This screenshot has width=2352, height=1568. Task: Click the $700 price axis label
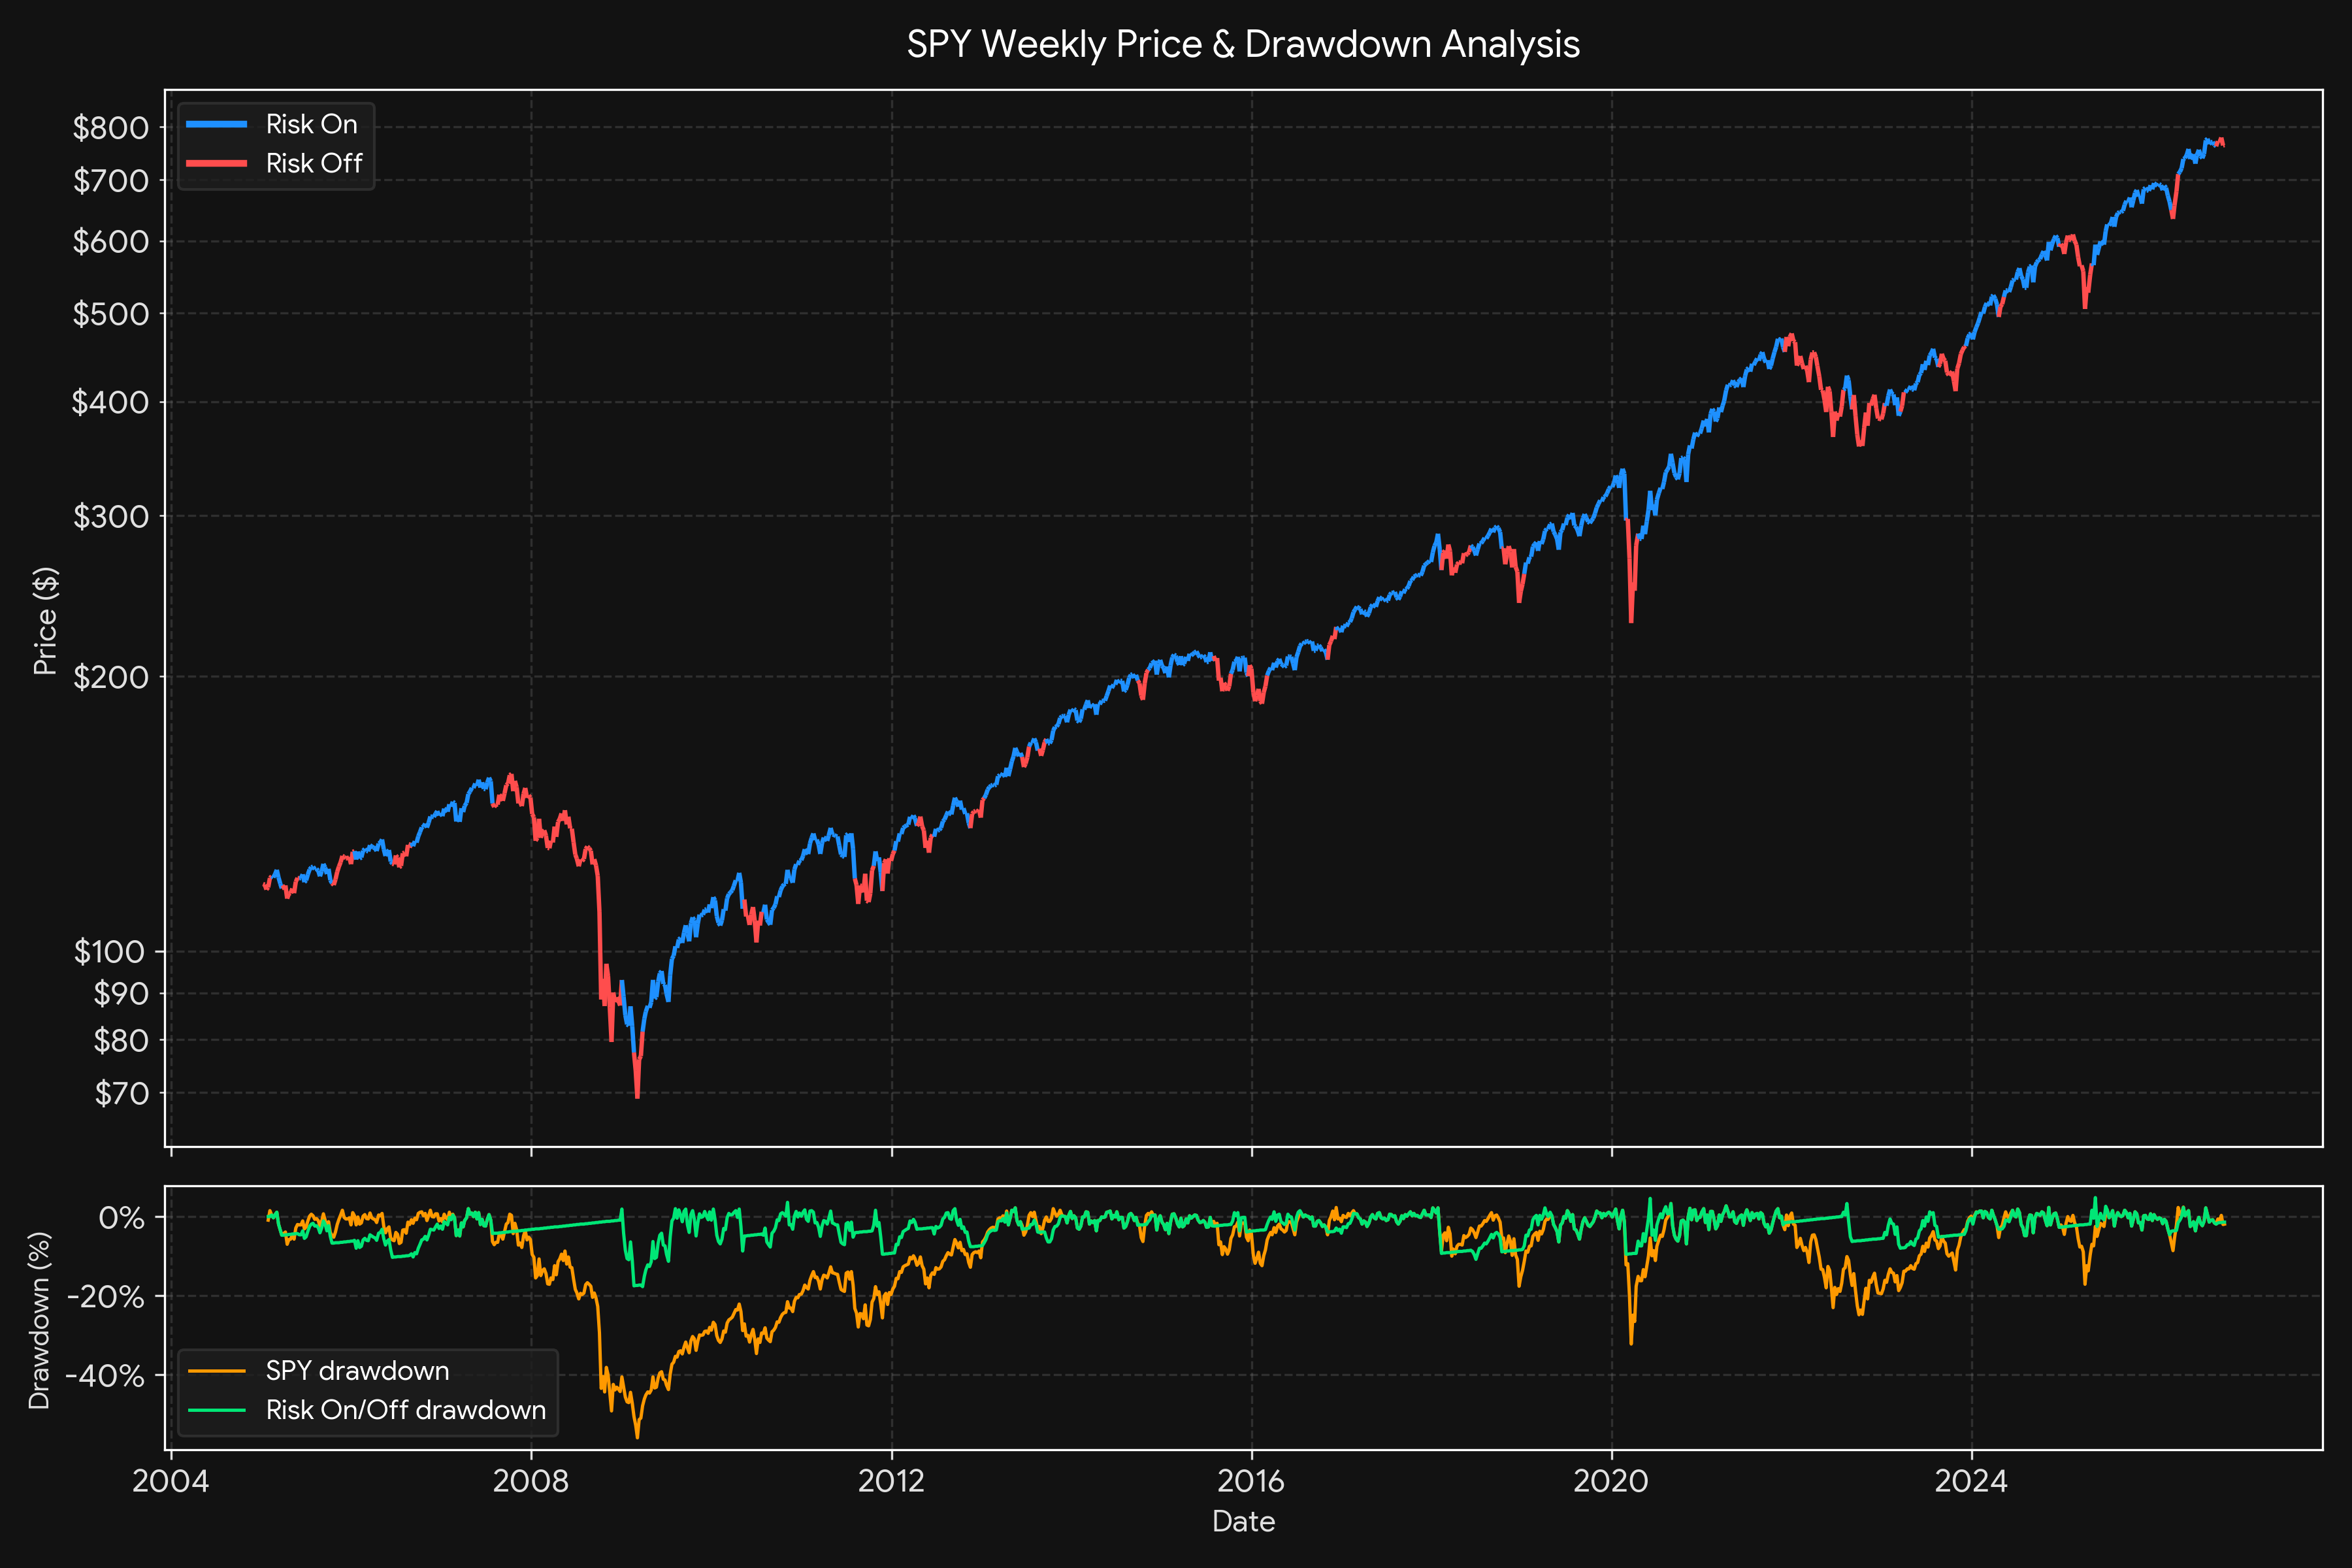[110, 181]
